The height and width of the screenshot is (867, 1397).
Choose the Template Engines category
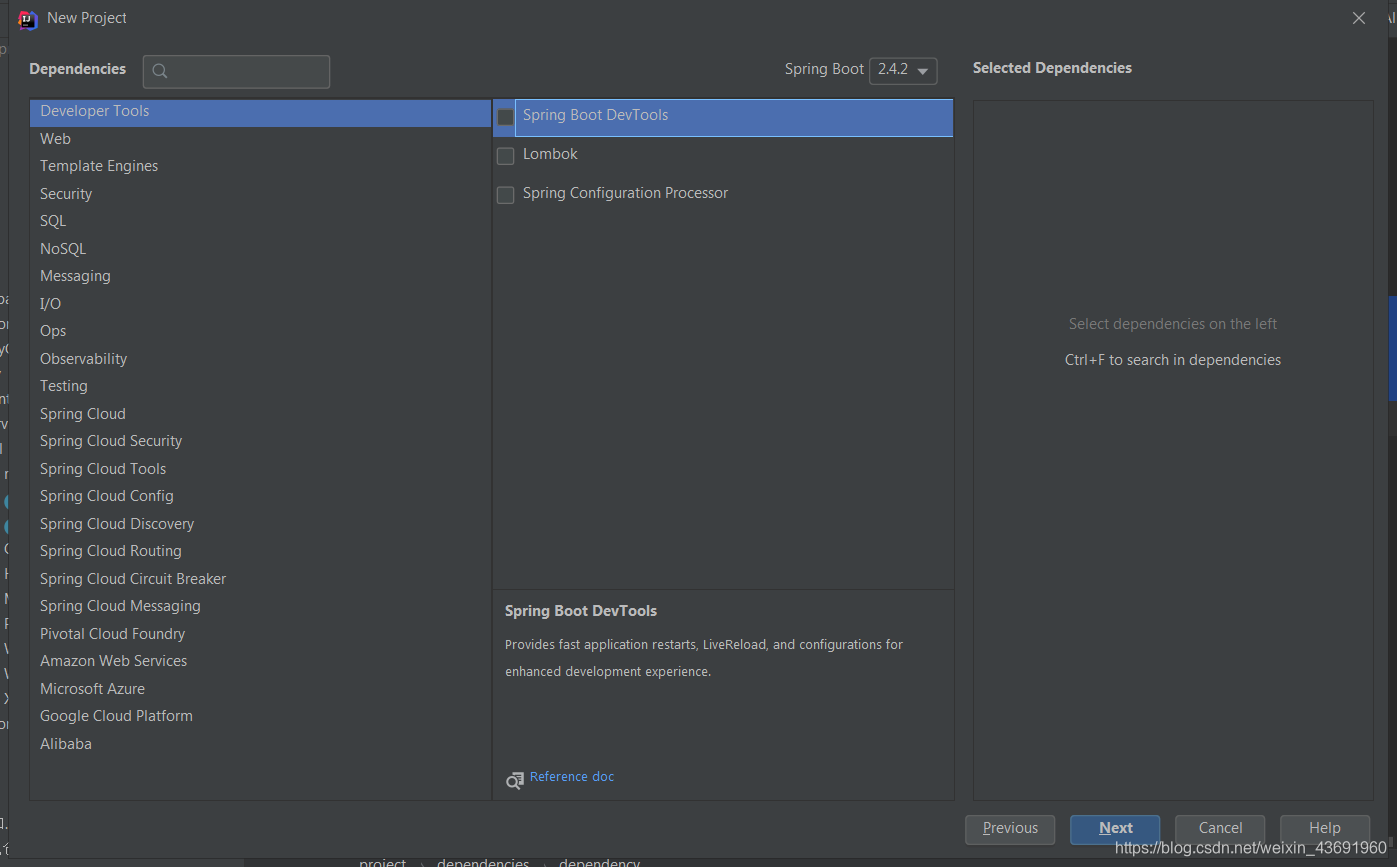(260, 166)
